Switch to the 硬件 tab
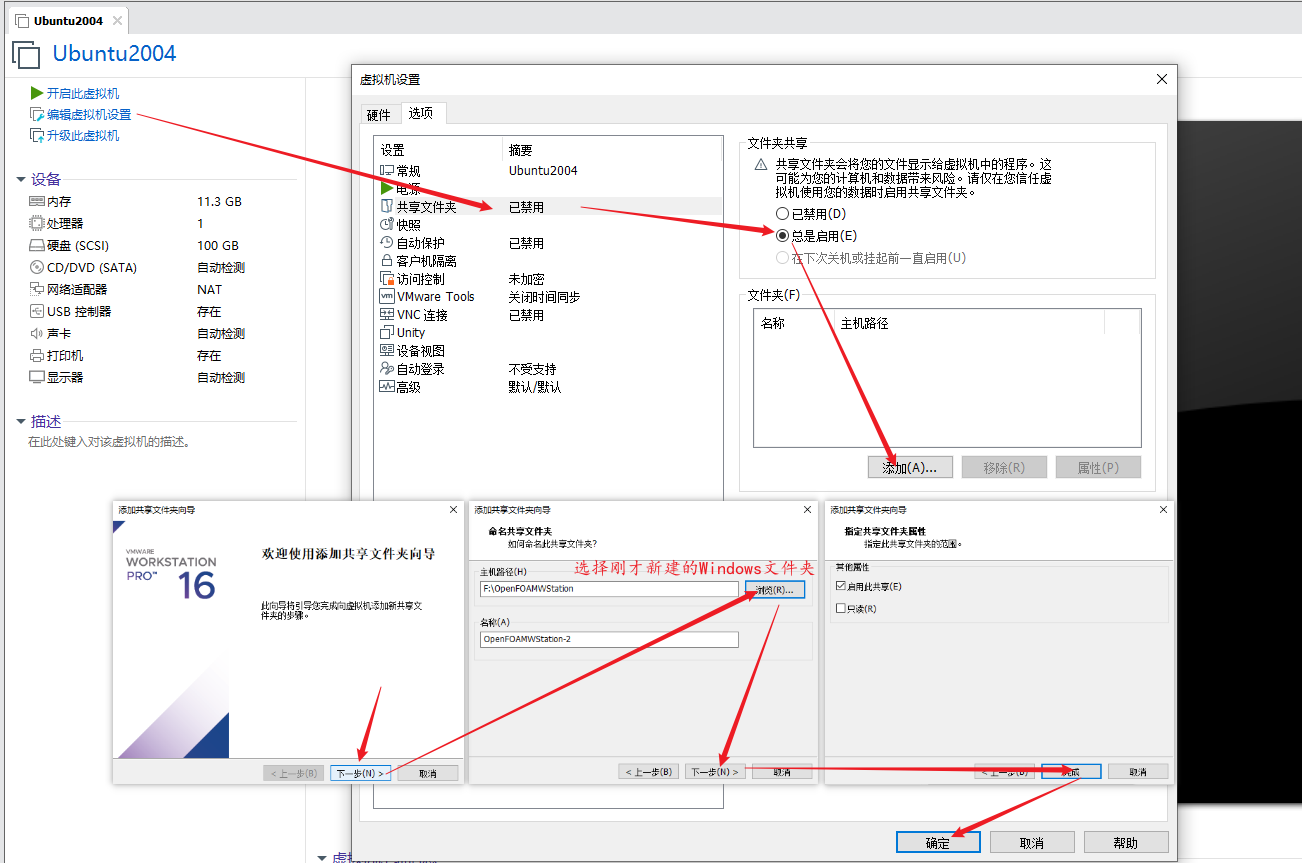The width and height of the screenshot is (1302, 863). pos(379,115)
